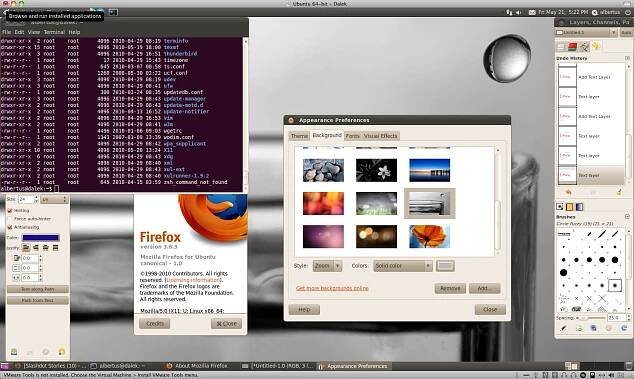Open the Untitled image selector dropdown
Image resolution: width=634 pixels, height=379 pixels.
[587, 32]
